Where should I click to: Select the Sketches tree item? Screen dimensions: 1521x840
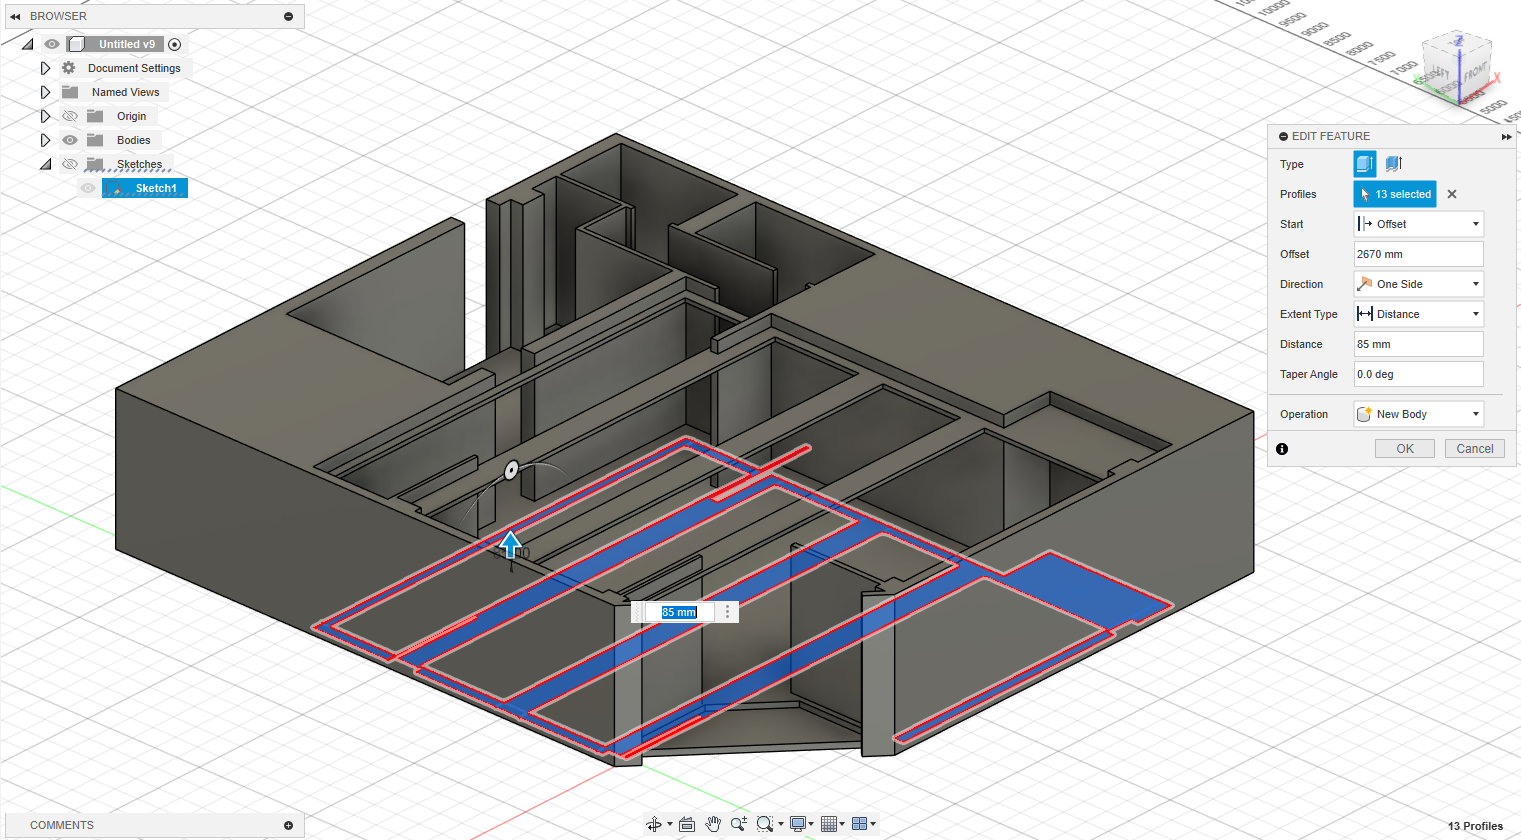pyautogui.click(x=139, y=164)
